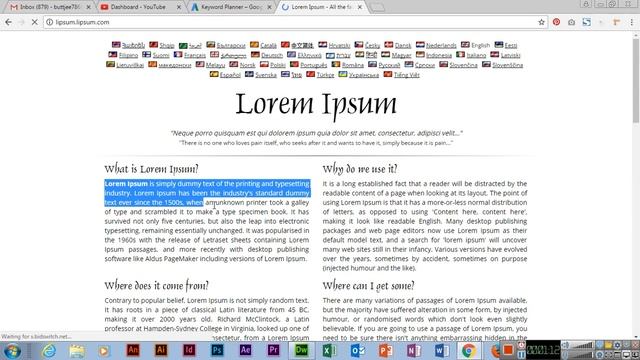Click the large Lorem Ipsum page title
Screen dimensions: 640x360
[x=316, y=104]
